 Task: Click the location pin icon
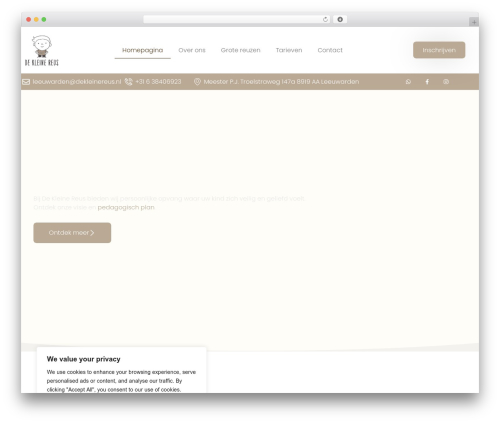(x=197, y=82)
